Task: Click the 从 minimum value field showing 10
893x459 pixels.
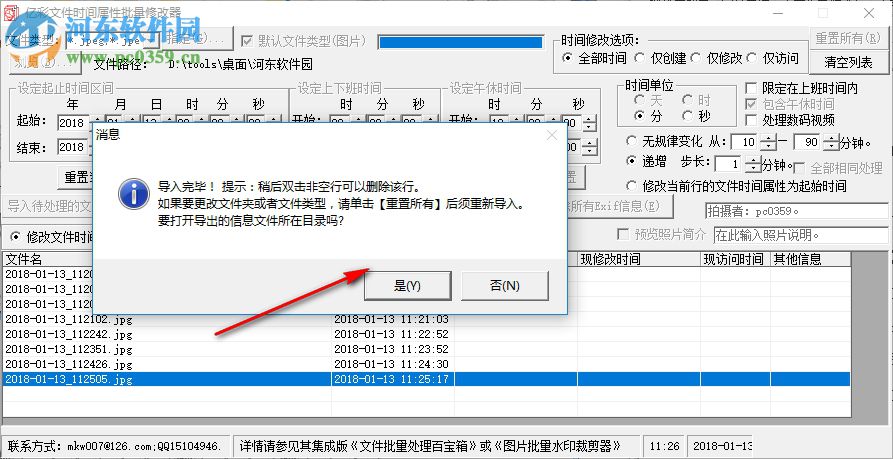Action: pyautogui.click(x=745, y=142)
